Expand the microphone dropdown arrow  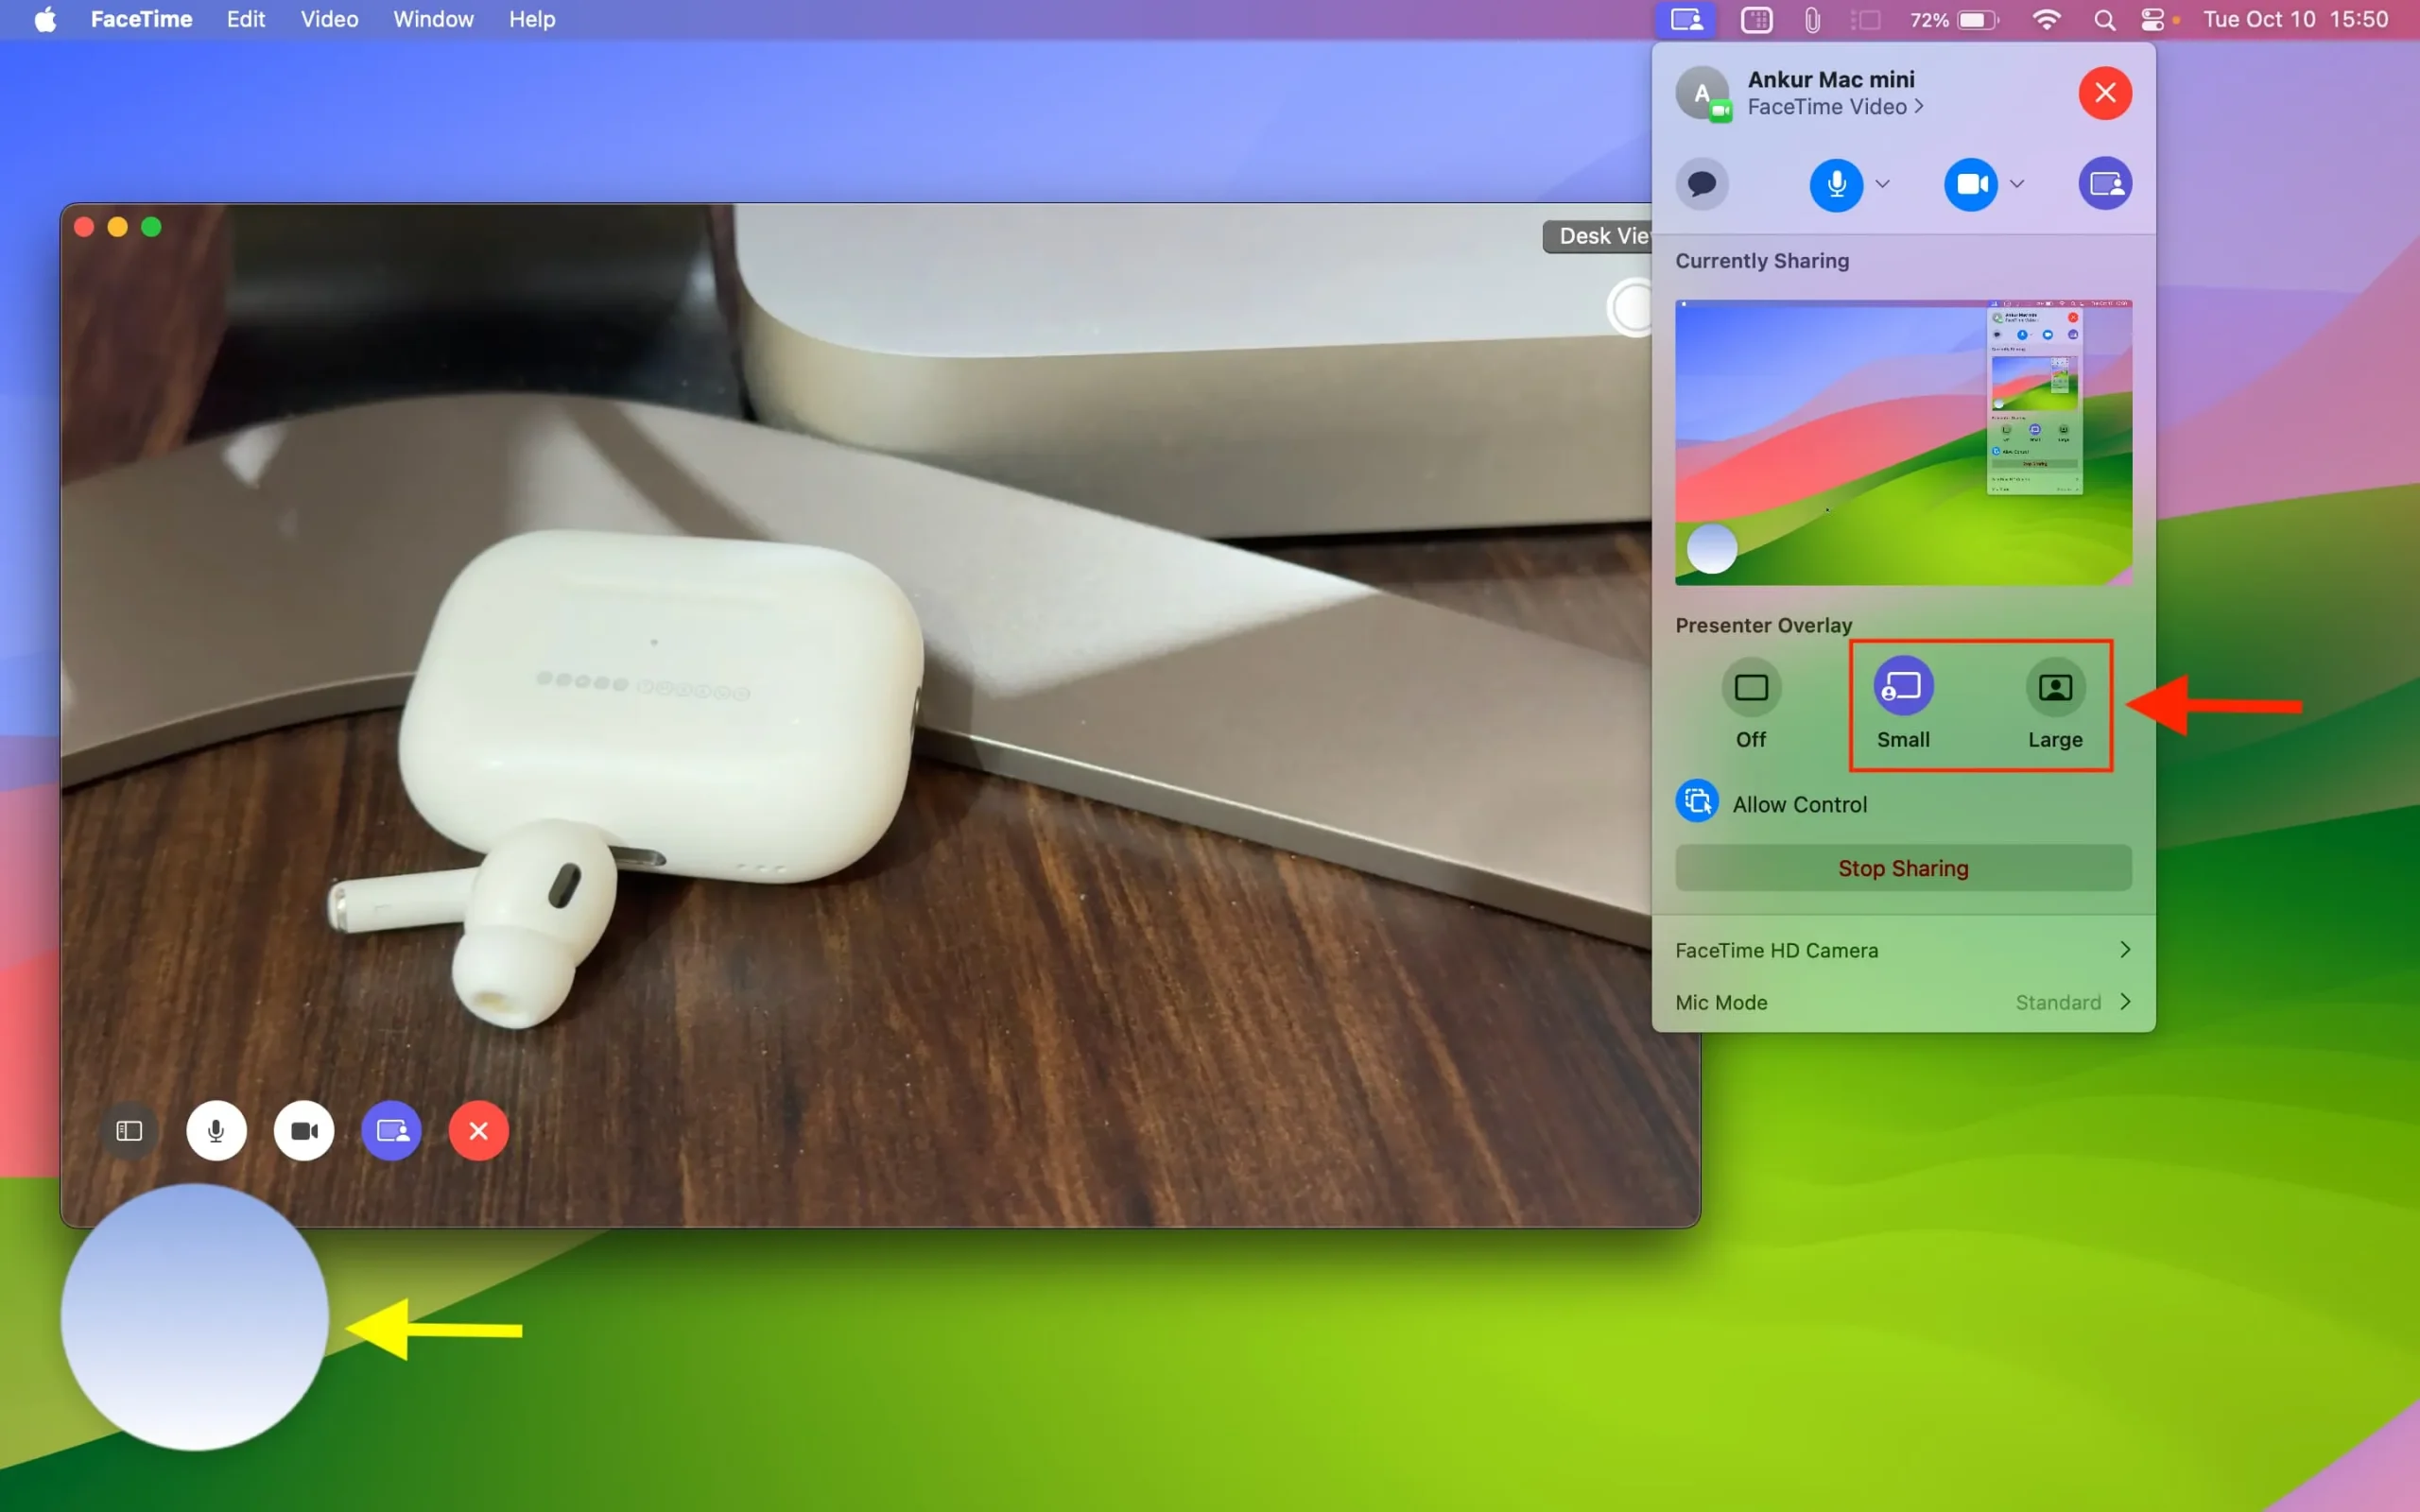pyautogui.click(x=1881, y=183)
